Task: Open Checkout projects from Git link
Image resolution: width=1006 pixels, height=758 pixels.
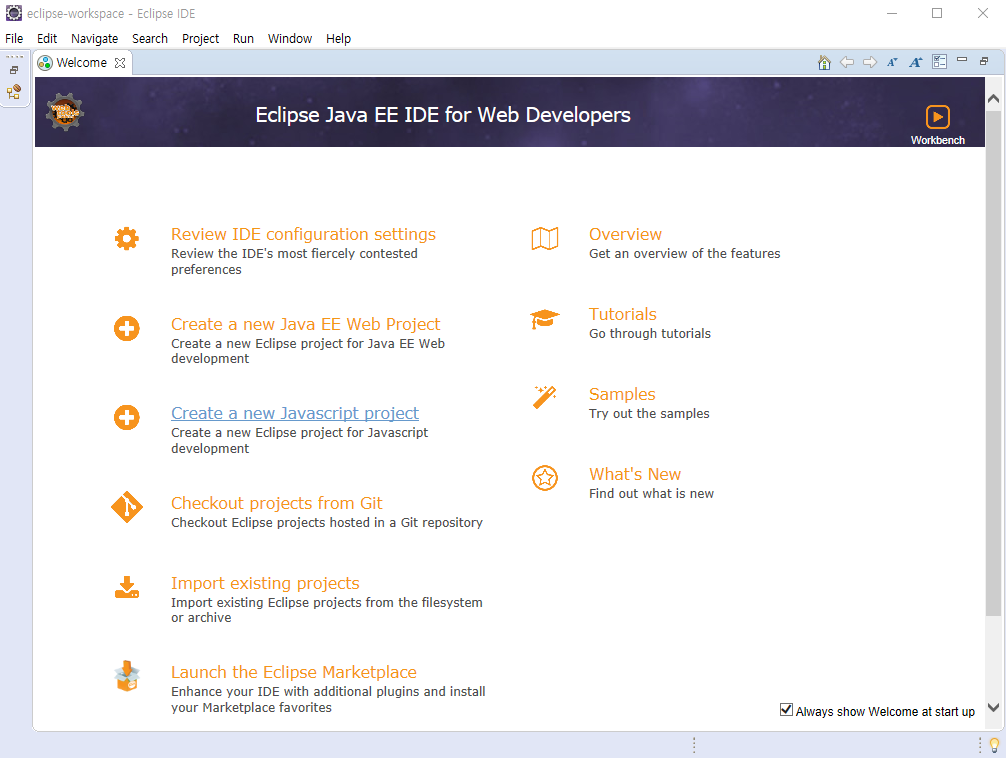Action: tap(277, 503)
